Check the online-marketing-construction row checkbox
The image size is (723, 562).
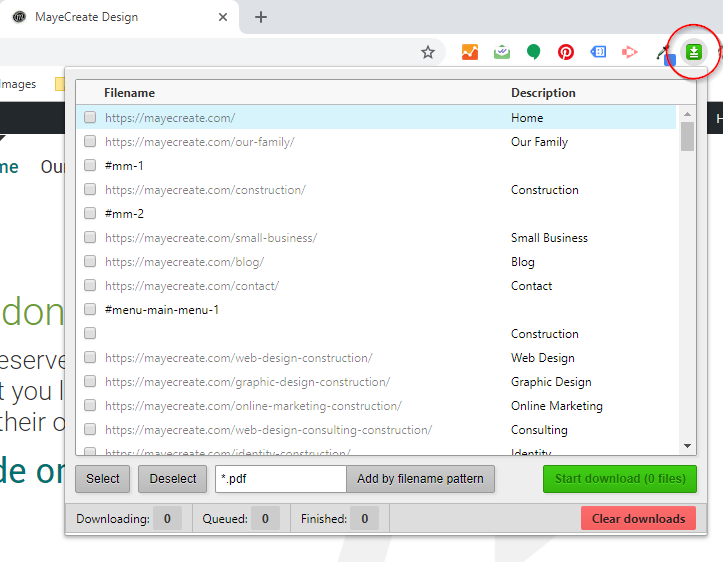tap(90, 405)
